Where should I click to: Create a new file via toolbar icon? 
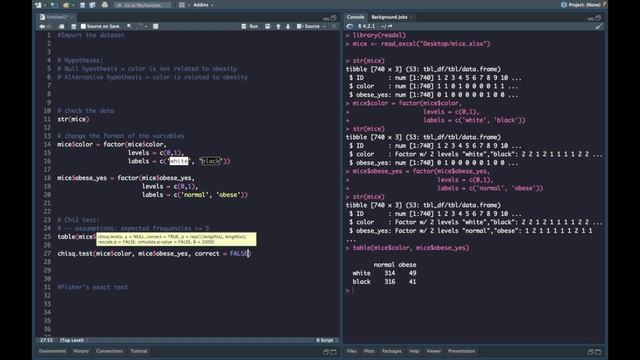[x=38, y=5]
